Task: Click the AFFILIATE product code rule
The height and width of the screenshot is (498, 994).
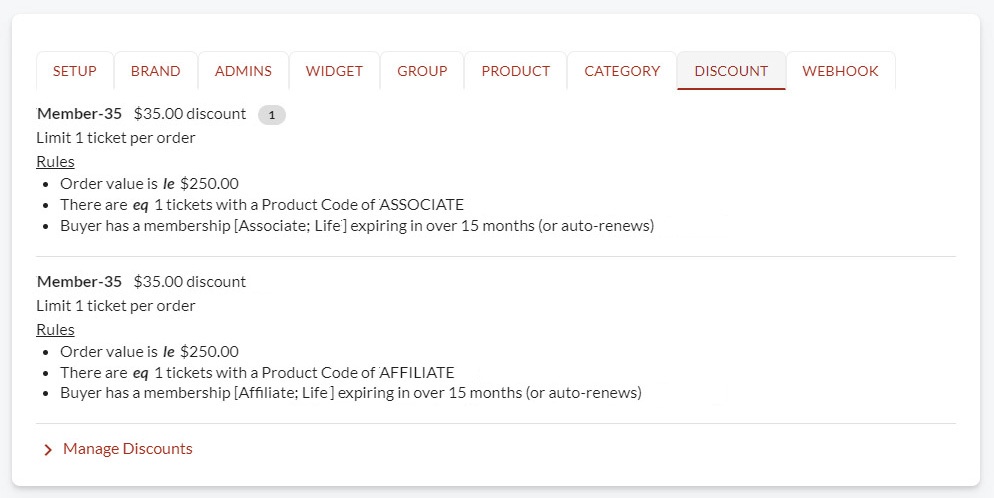Action: (257, 373)
